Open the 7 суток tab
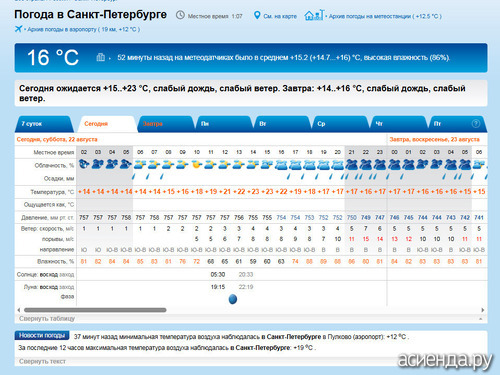Viewport: 500px width, 375px height. point(43,124)
